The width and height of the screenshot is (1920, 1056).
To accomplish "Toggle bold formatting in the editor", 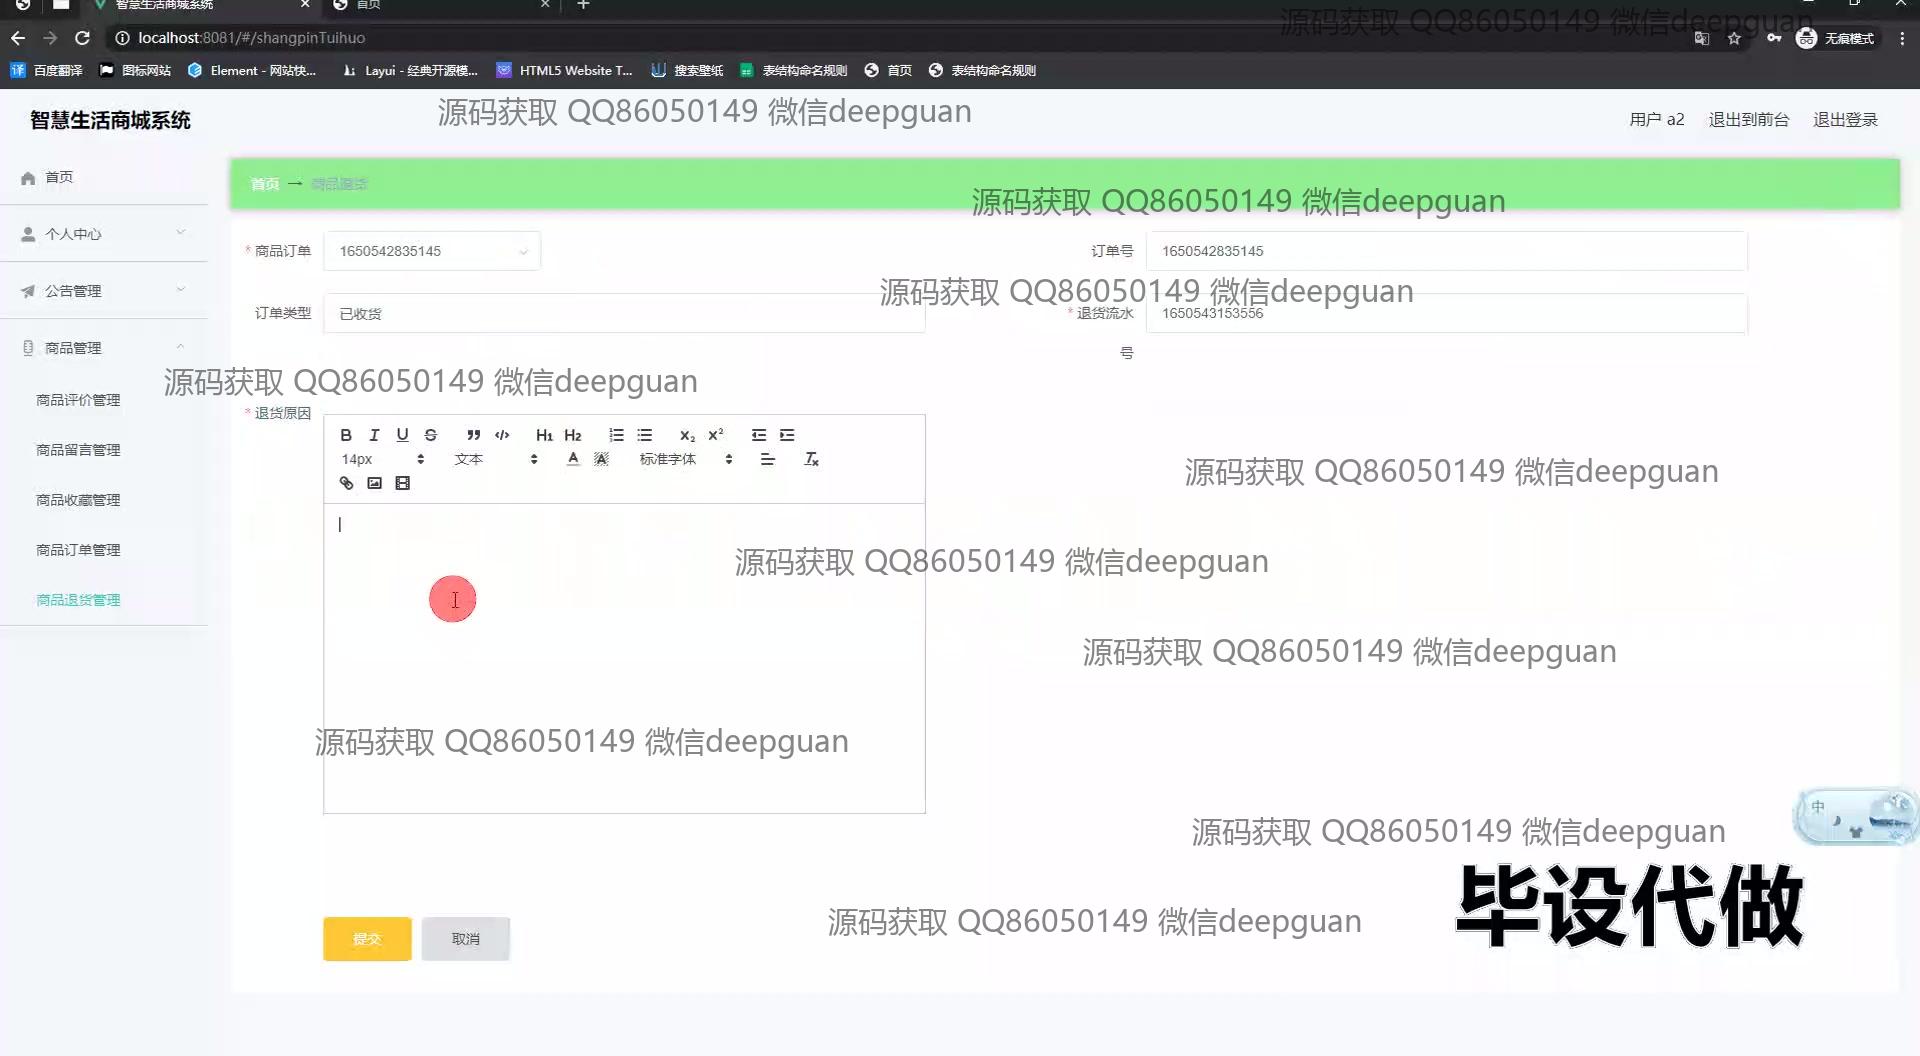I will point(346,435).
